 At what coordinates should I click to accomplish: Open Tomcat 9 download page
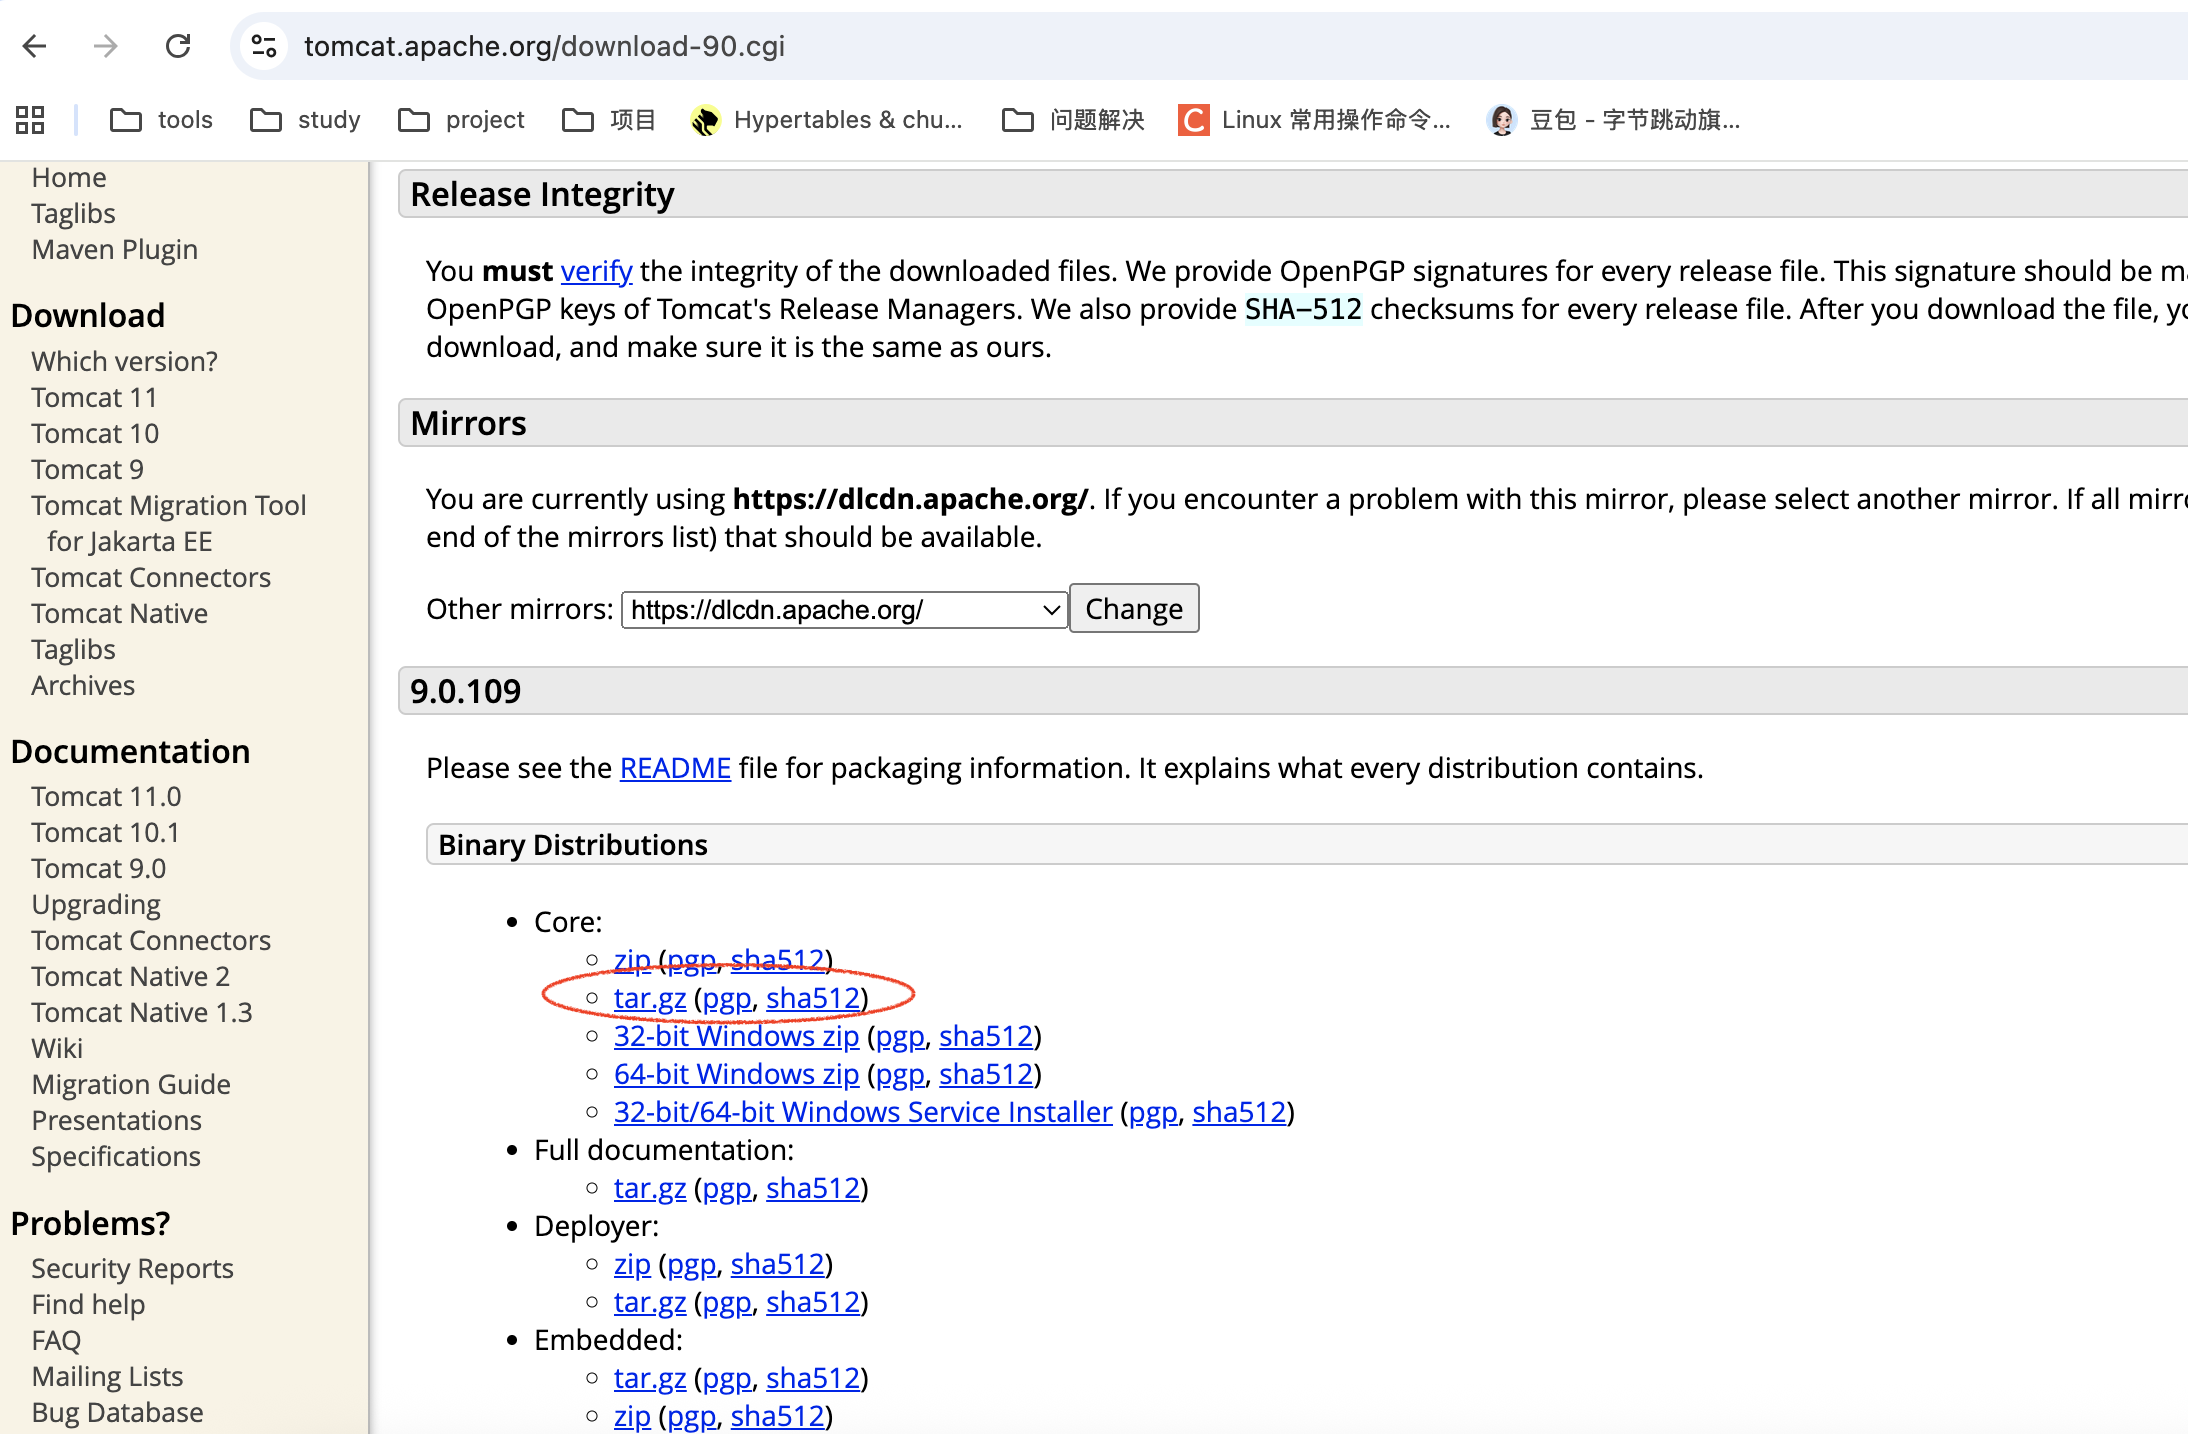point(88,469)
